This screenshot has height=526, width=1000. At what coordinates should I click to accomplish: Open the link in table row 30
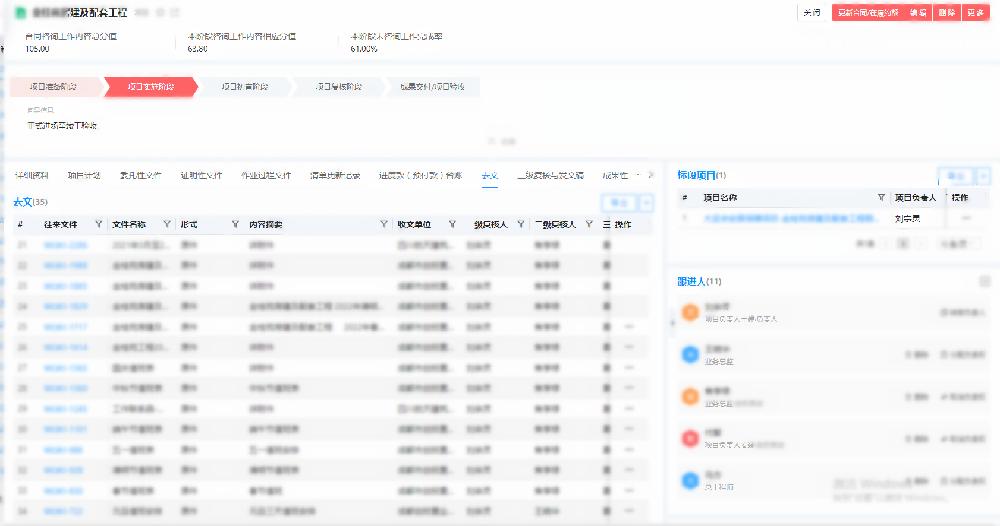point(65,429)
